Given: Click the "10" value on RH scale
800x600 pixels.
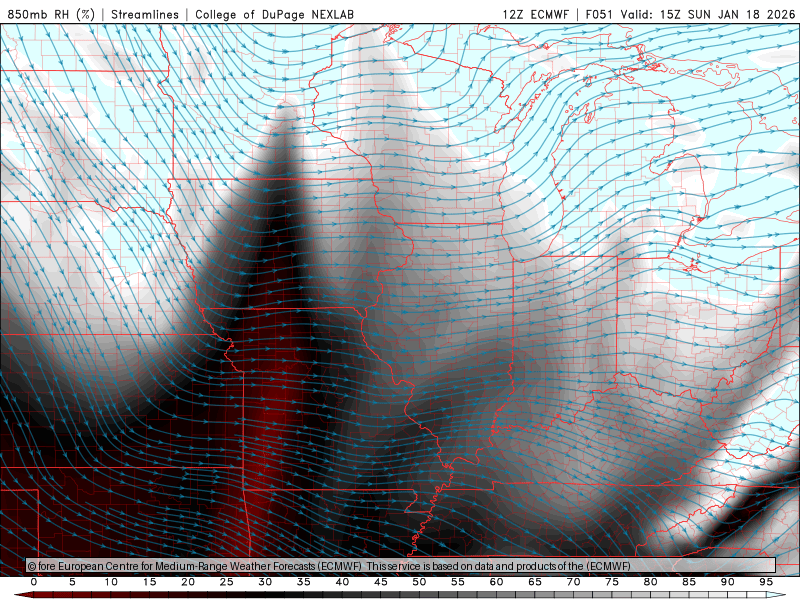Looking at the screenshot, I should coord(111,582).
